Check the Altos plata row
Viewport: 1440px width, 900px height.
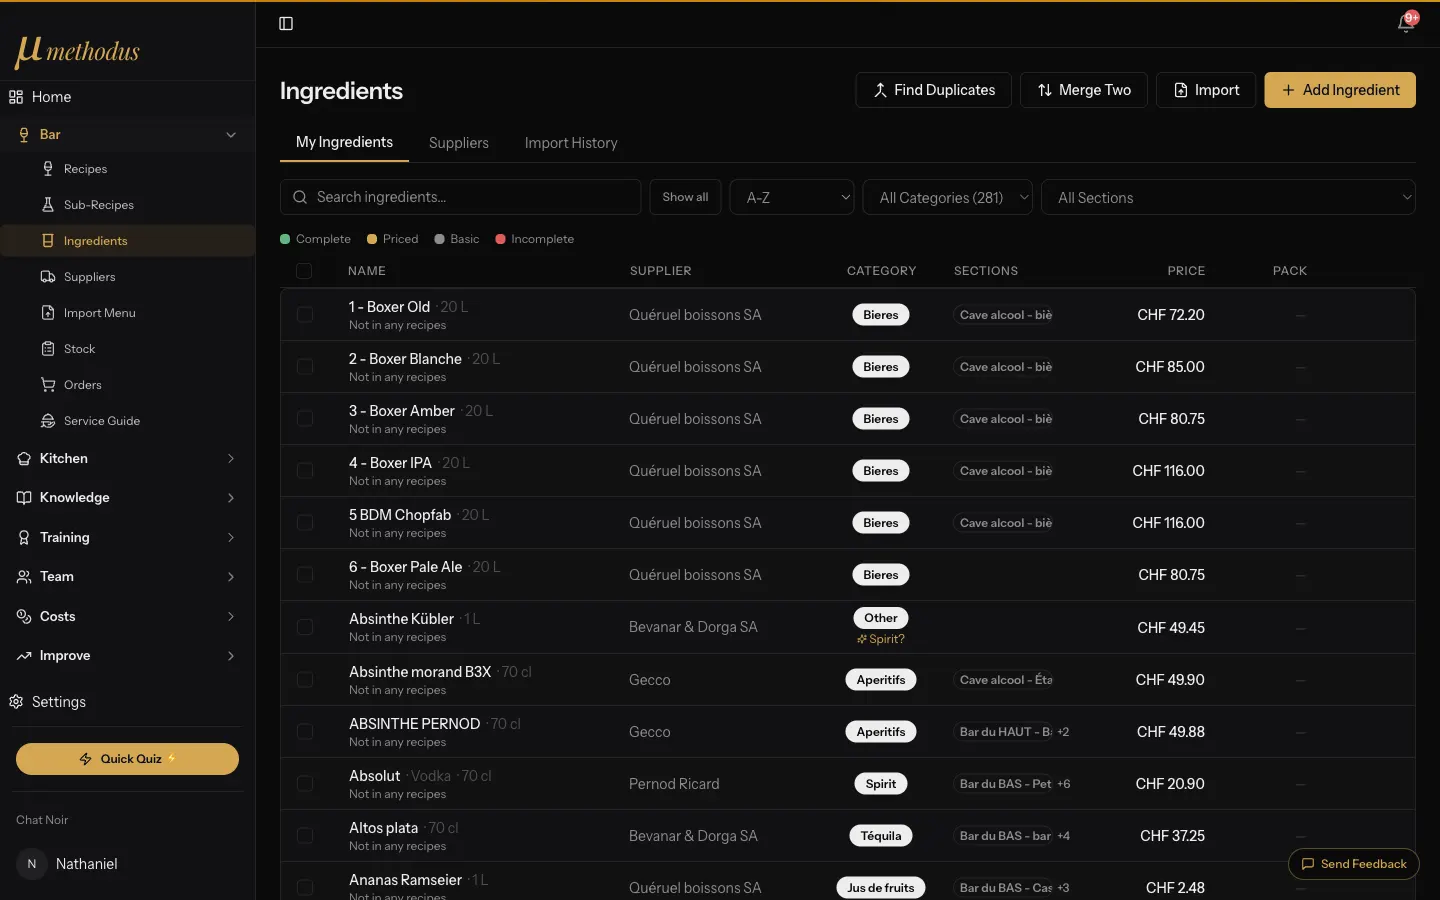(x=305, y=836)
